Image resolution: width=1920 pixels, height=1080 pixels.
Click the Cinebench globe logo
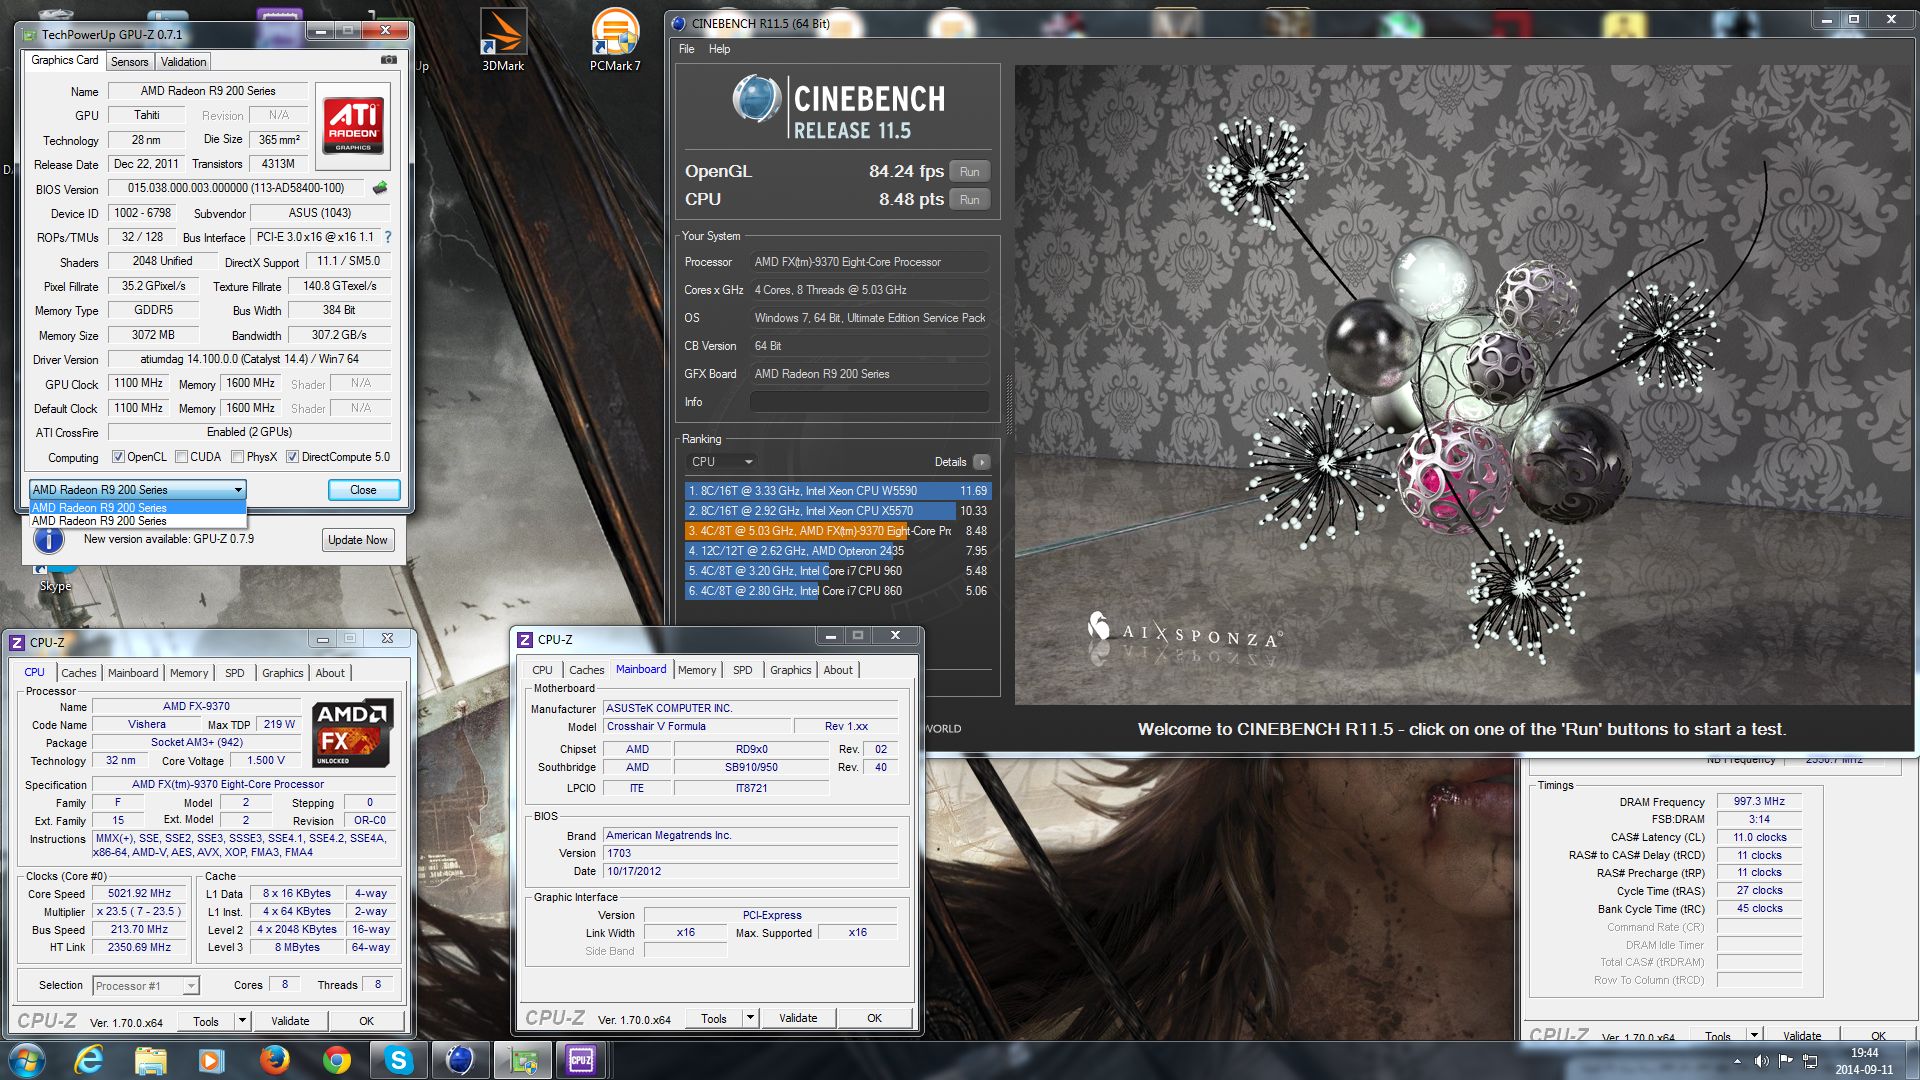[757, 99]
